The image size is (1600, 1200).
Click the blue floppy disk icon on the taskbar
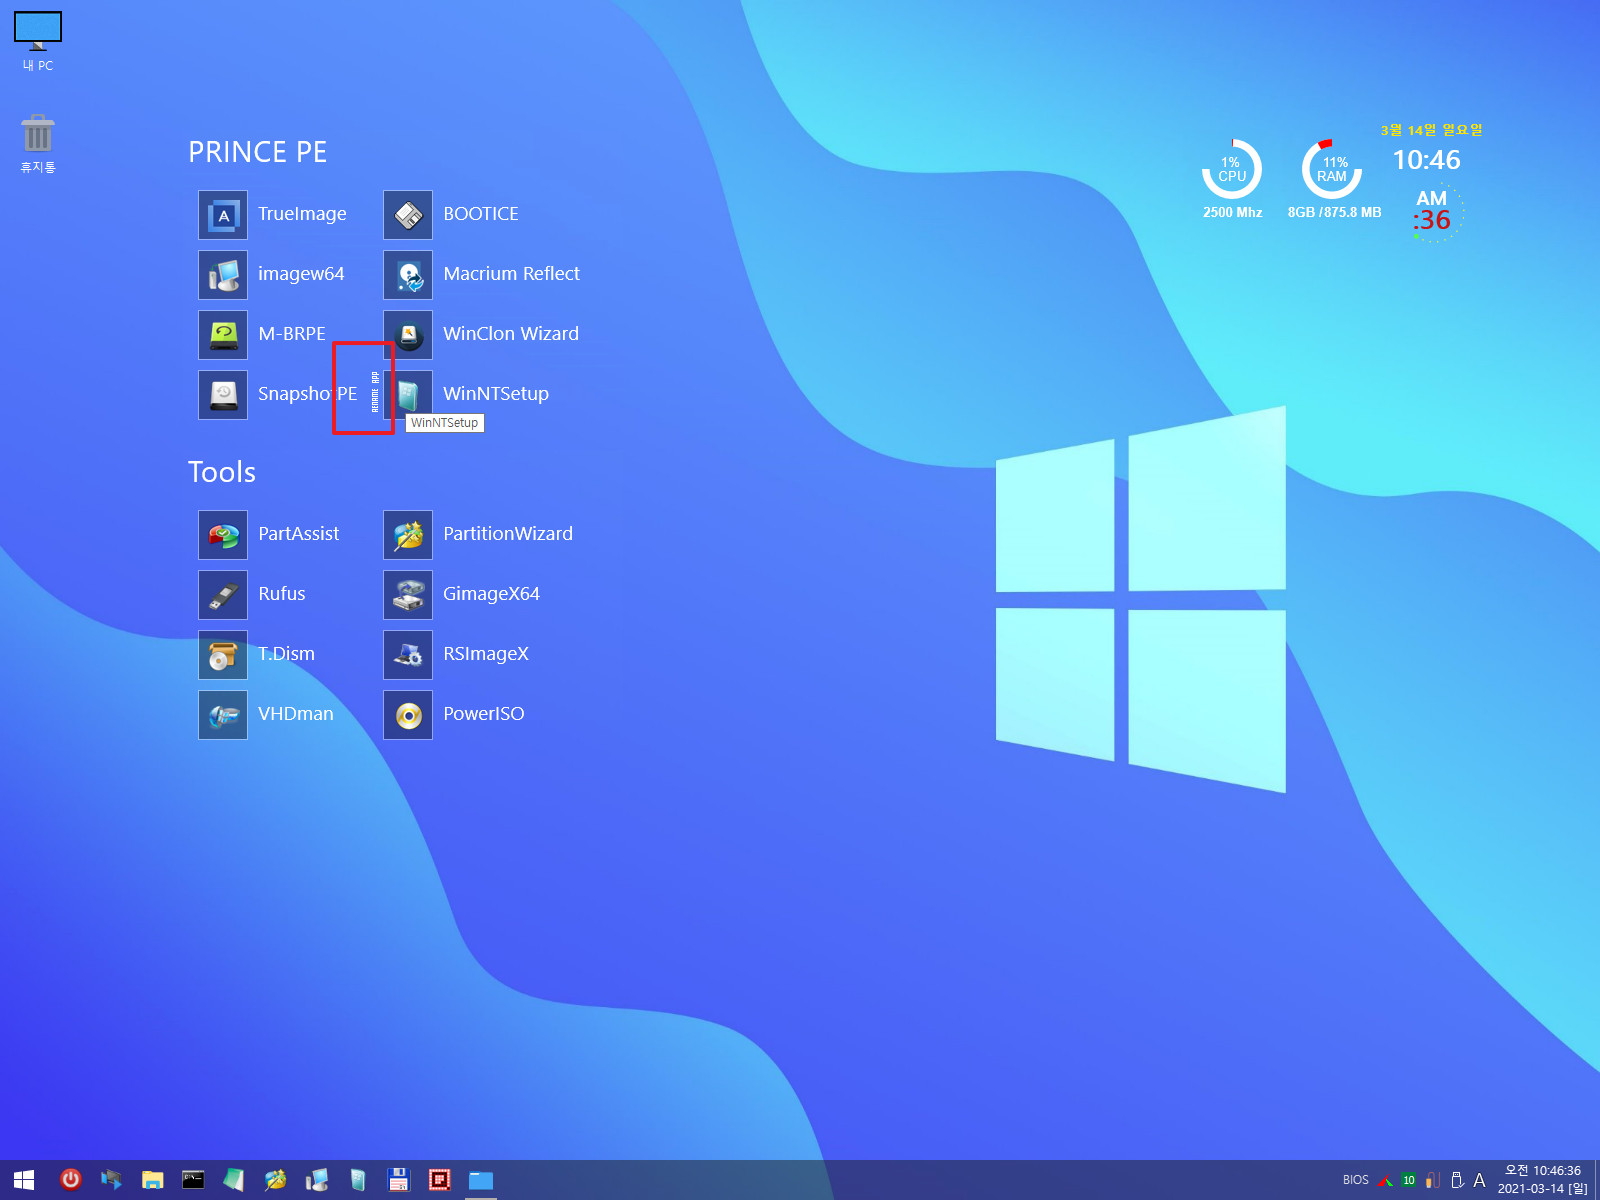(398, 1180)
